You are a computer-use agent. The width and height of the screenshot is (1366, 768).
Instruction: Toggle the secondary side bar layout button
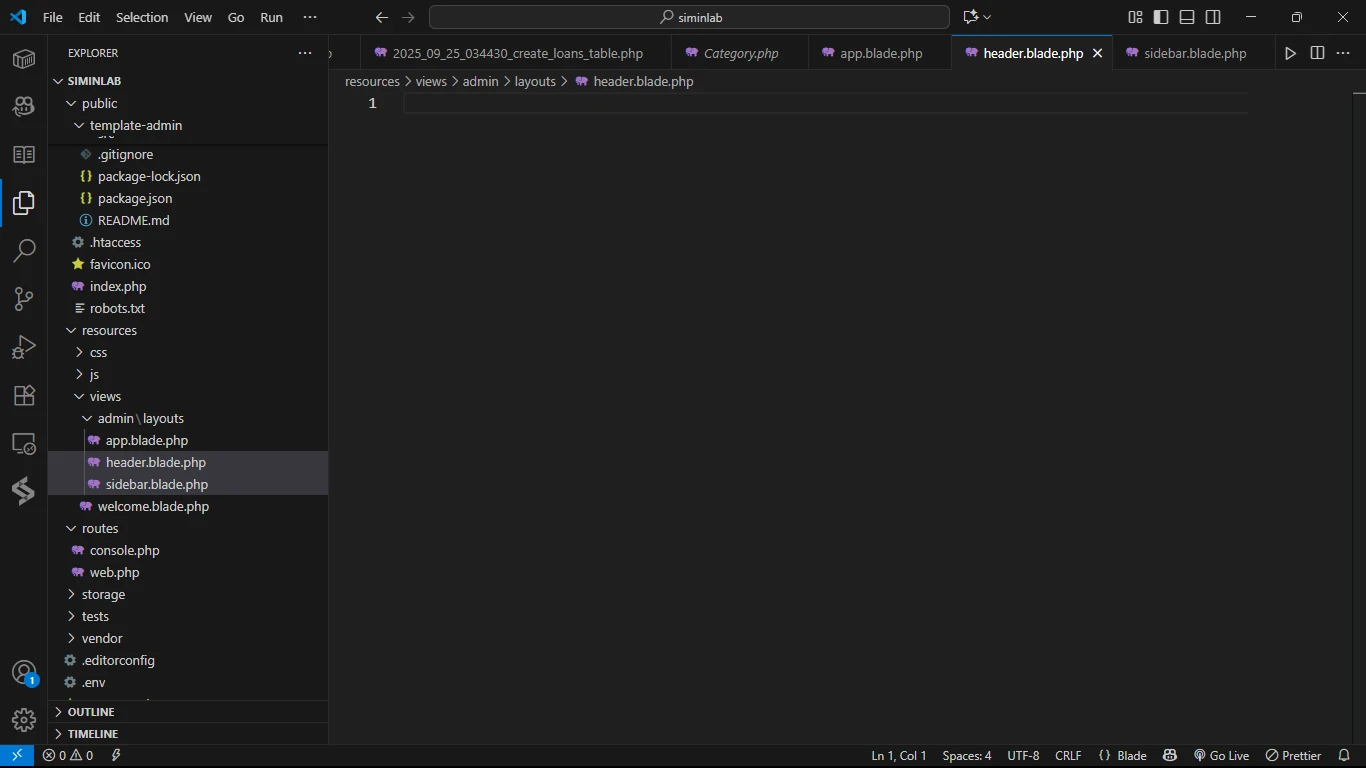[x=1213, y=17]
